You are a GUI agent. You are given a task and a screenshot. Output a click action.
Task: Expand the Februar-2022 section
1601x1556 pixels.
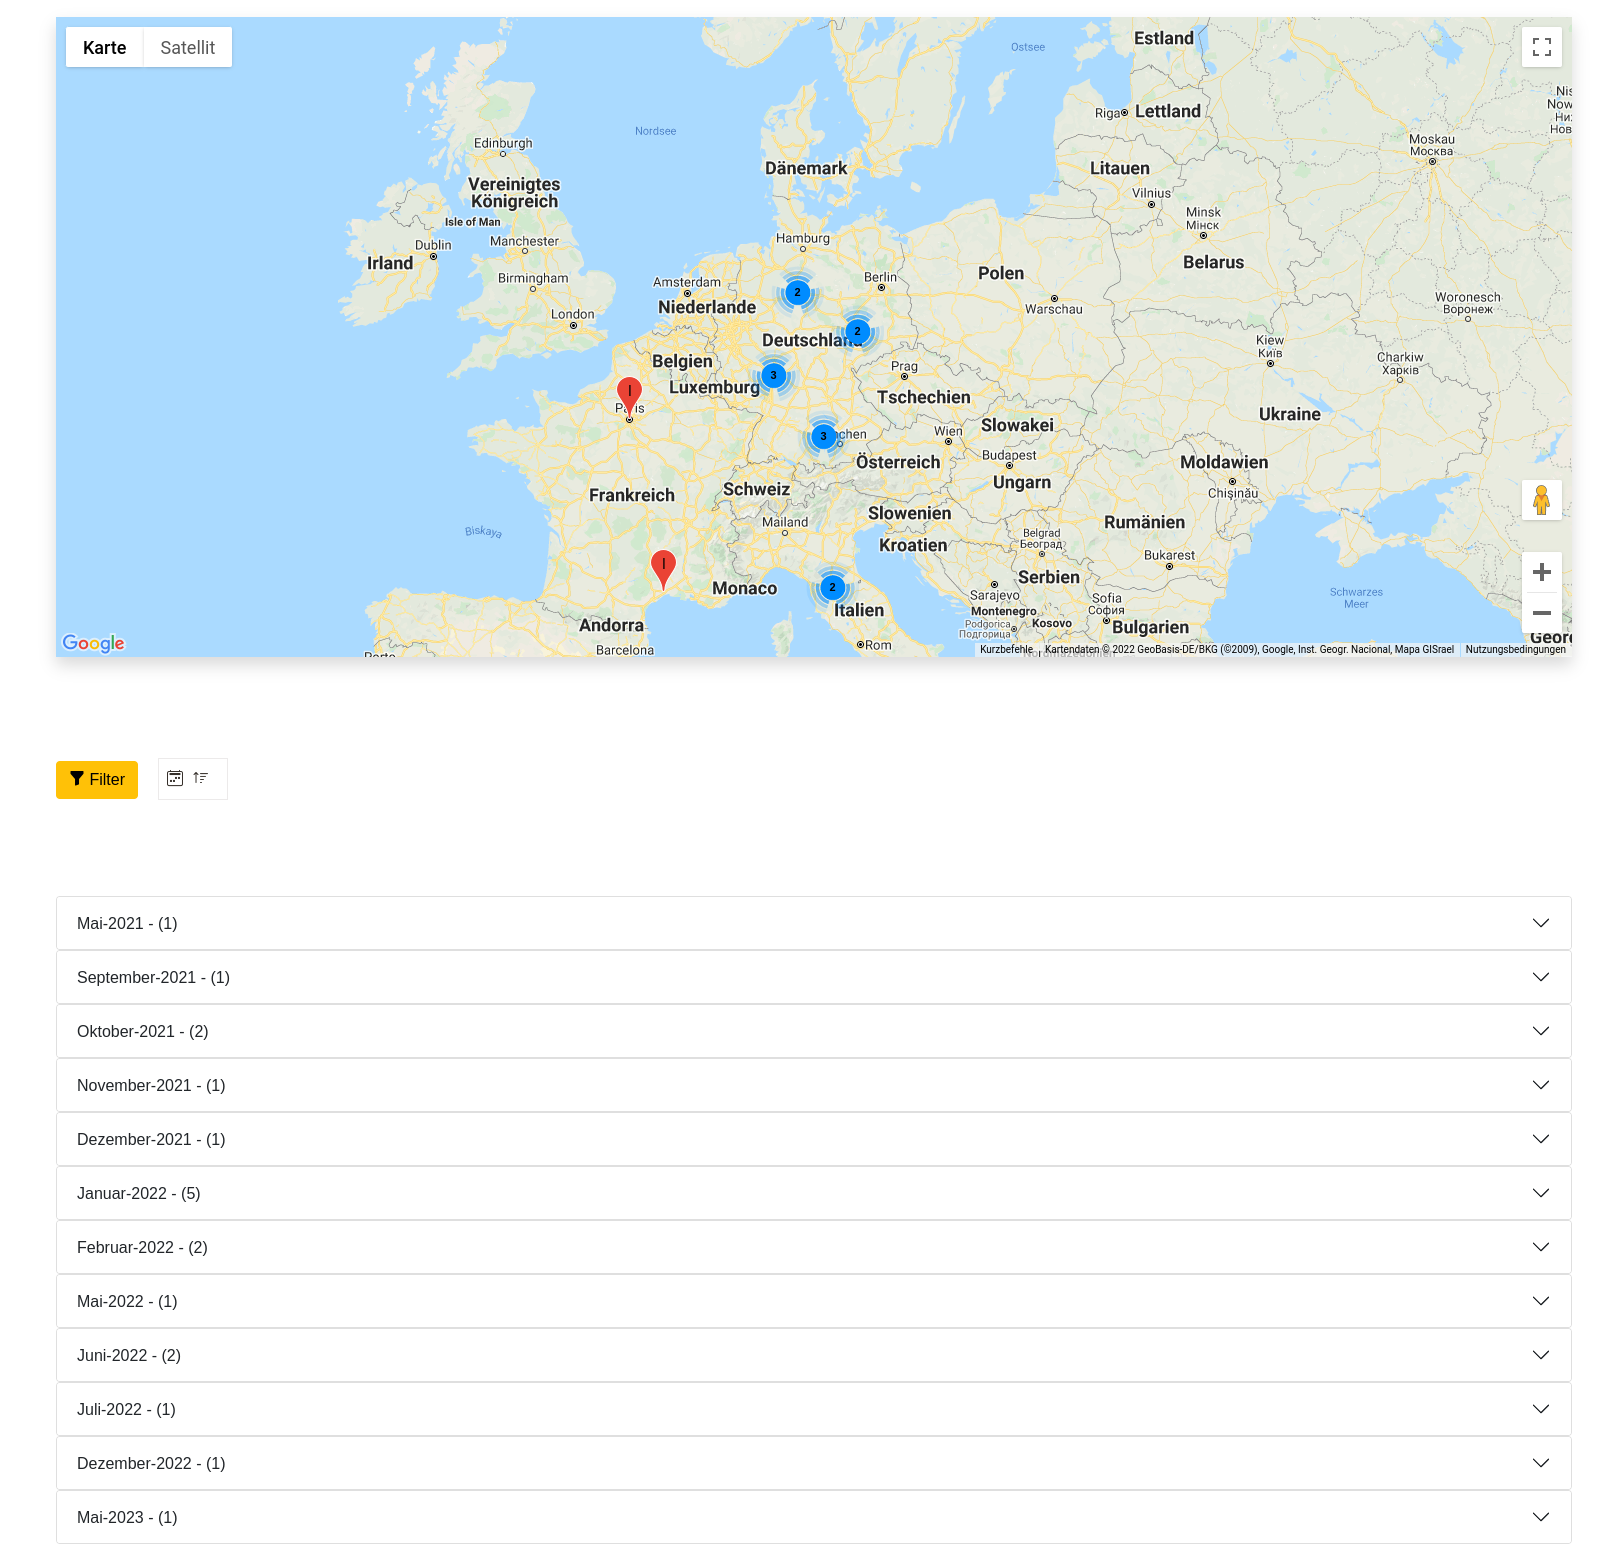[x=814, y=1247]
